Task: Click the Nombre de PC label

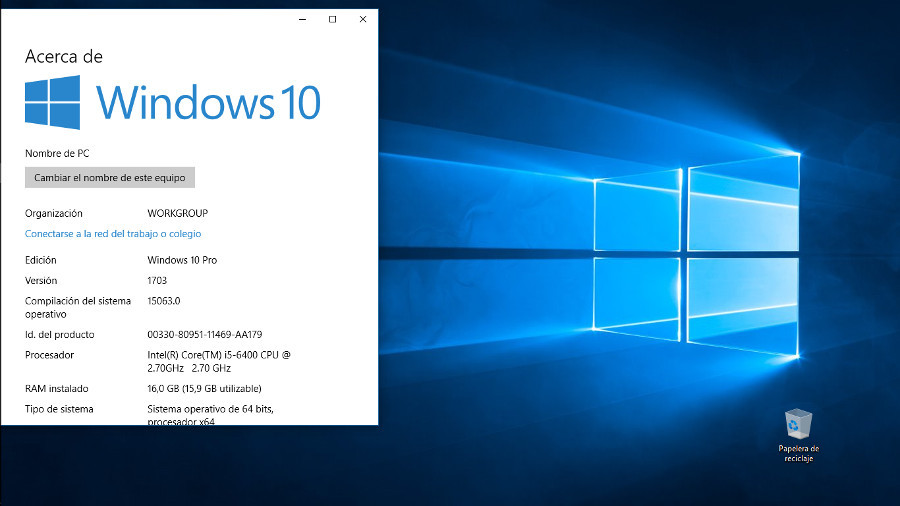Action: (x=57, y=154)
